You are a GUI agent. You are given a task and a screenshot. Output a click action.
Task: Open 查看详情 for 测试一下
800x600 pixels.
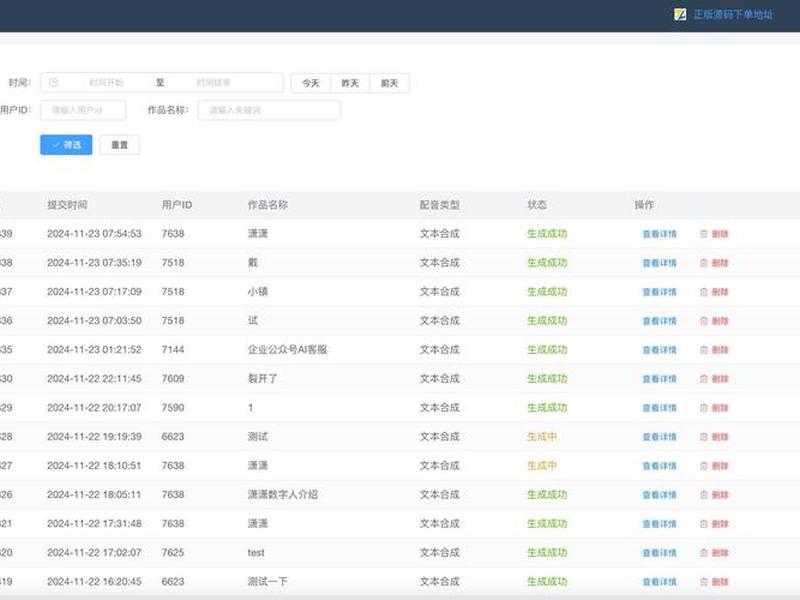659,582
